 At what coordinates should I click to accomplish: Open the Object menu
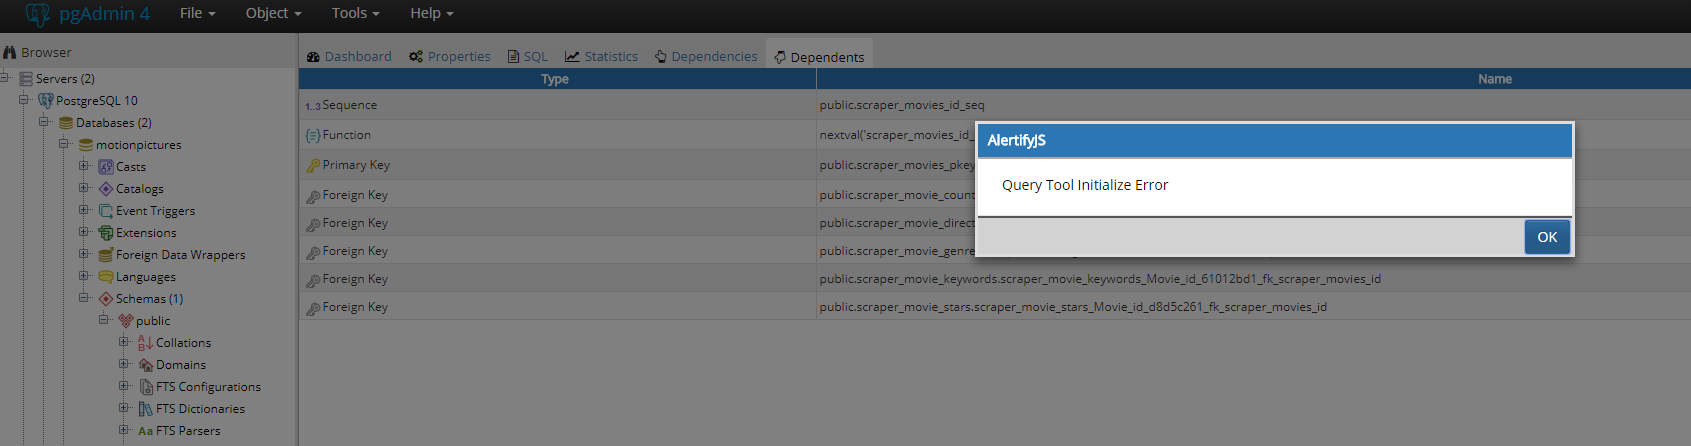pyautogui.click(x=273, y=13)
